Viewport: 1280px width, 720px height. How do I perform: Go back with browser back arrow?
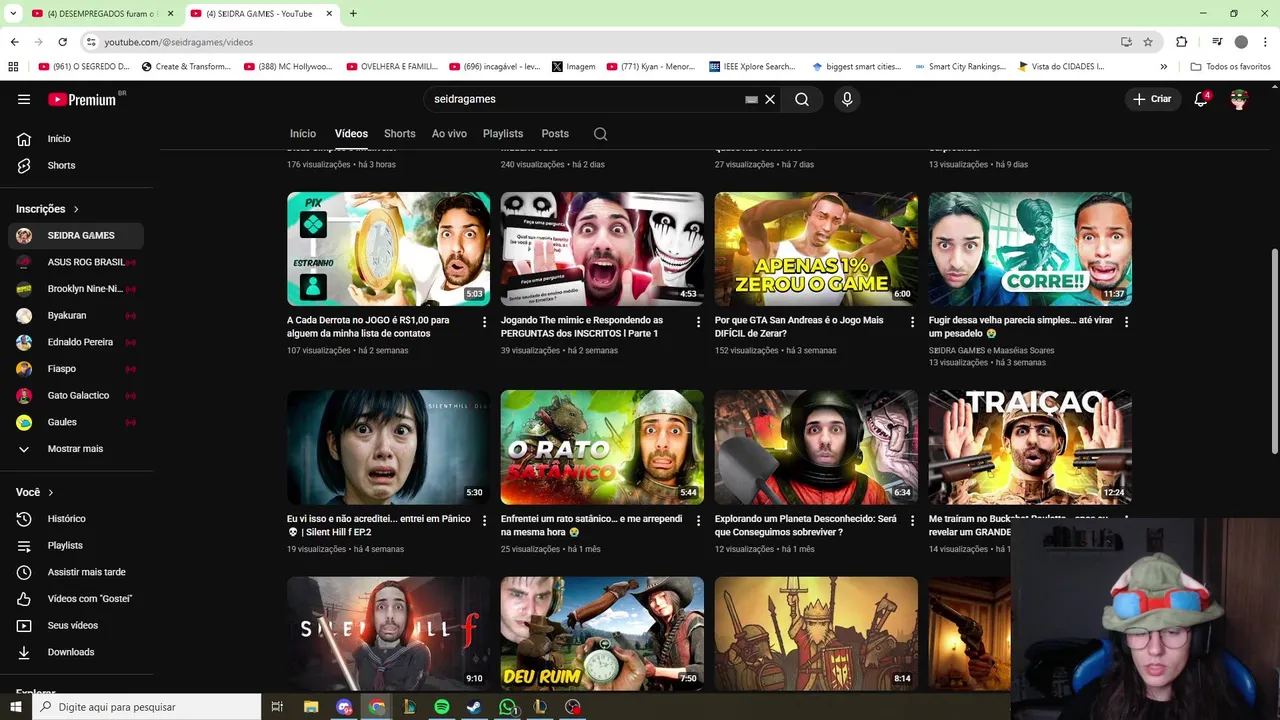[14, 42]
